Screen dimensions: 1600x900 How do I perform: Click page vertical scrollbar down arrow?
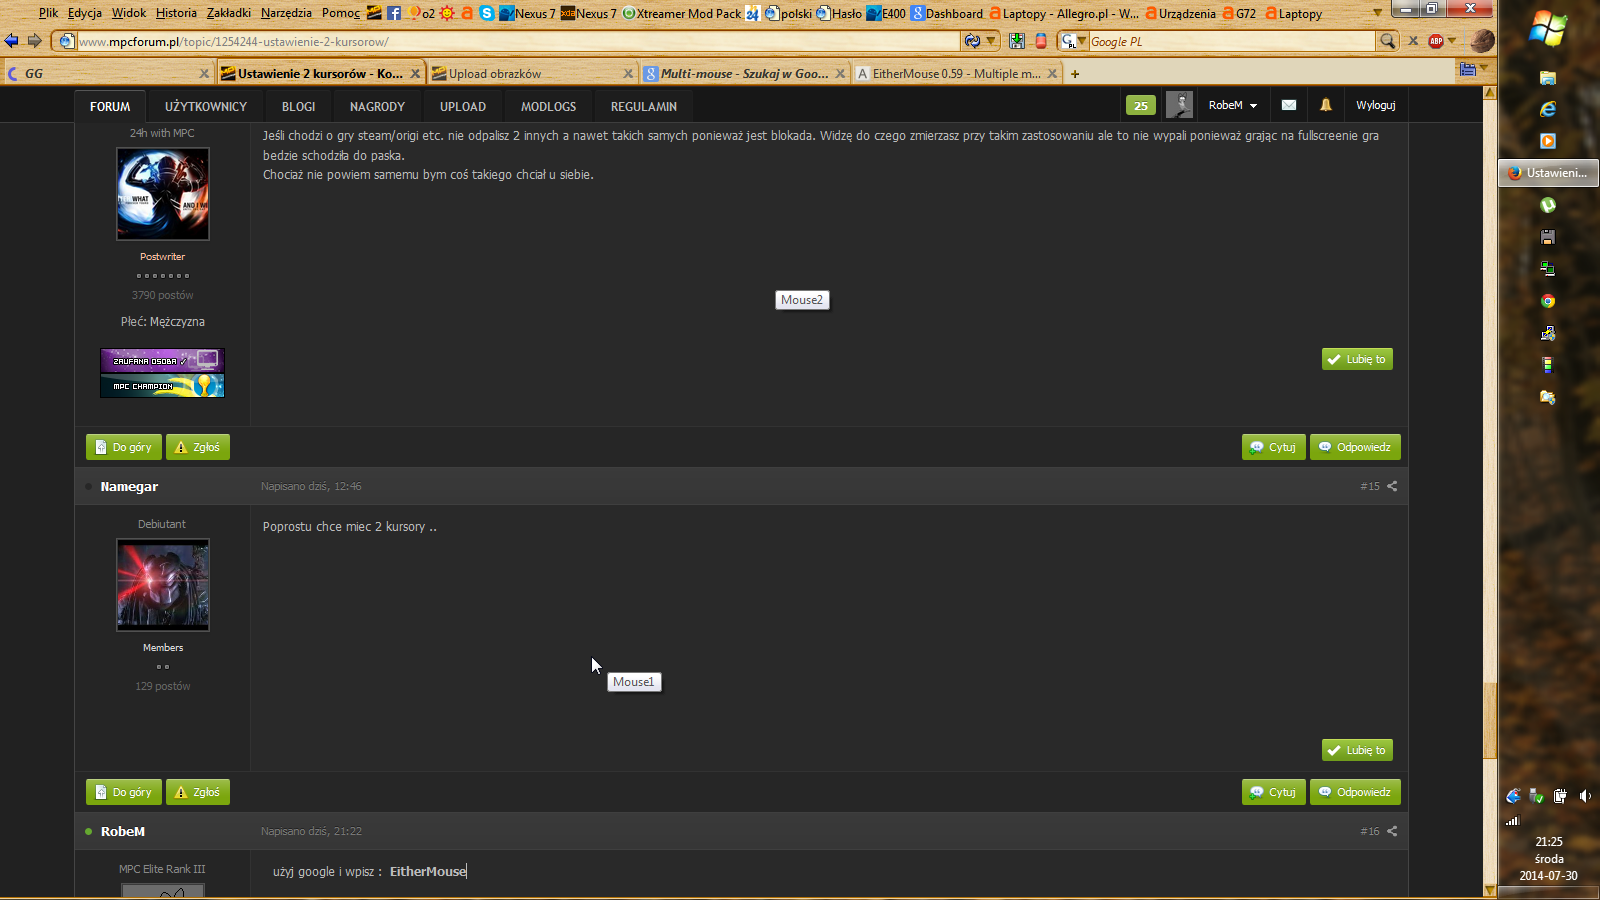click(x=1490, y=890)
